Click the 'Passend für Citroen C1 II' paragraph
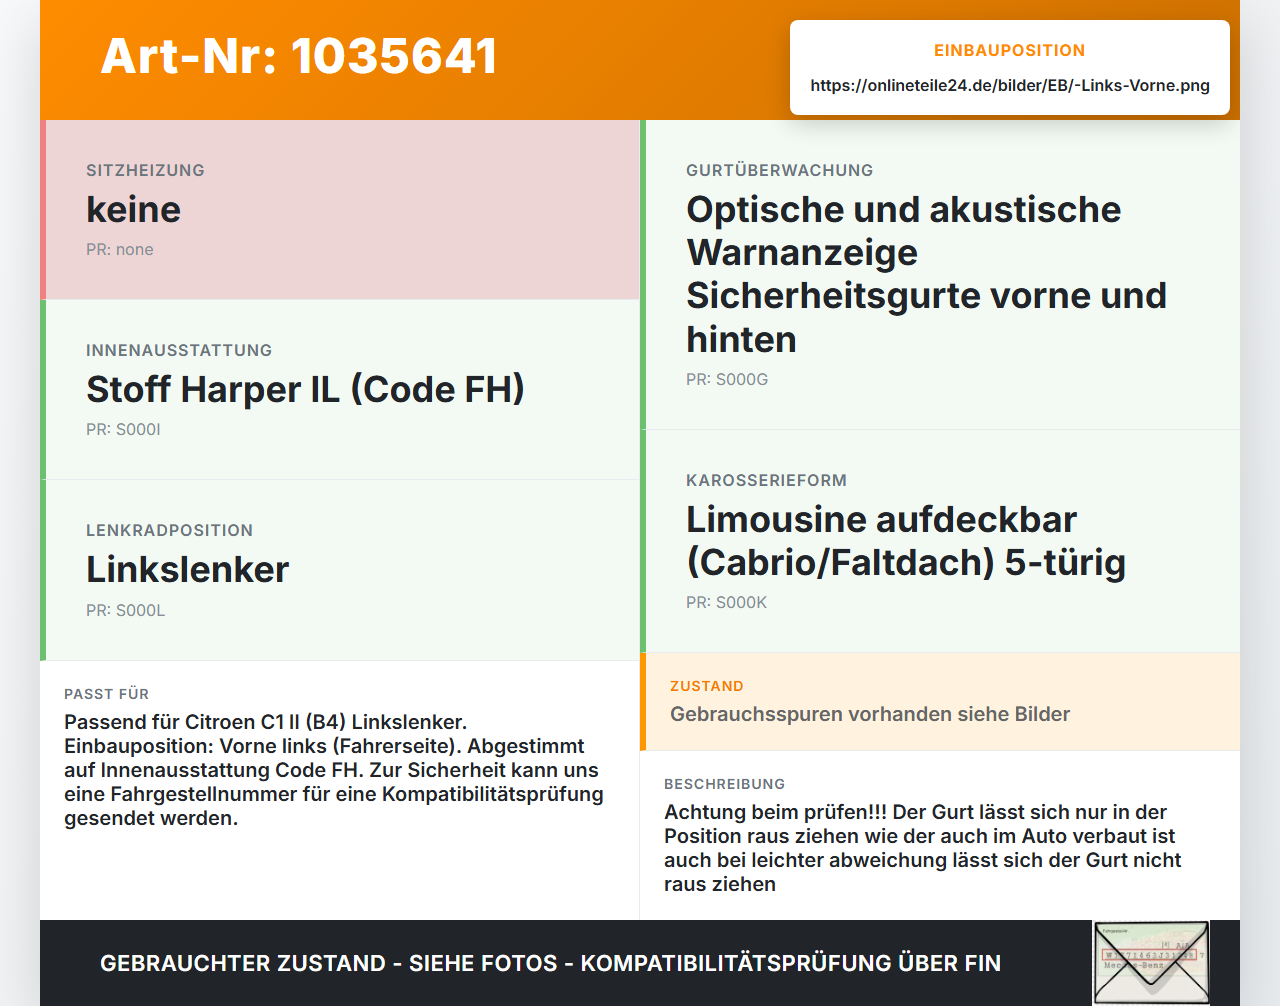This screenshot has height=1007, width=1280. click(x=334, y=770)
